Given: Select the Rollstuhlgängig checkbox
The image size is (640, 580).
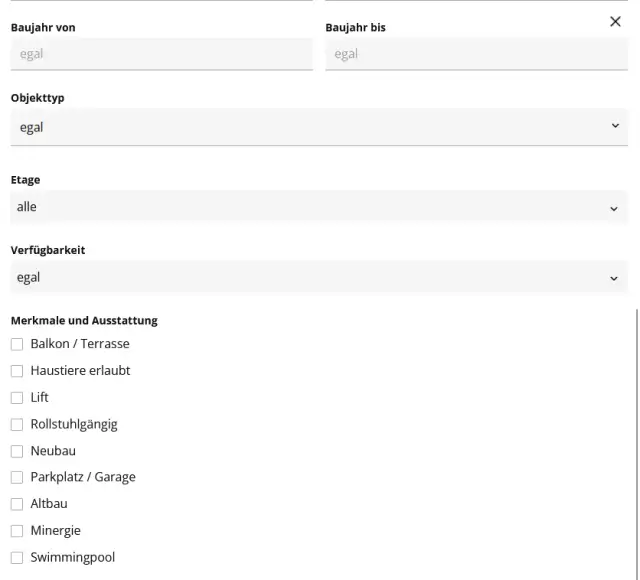Looking at the screenshot, I should (17, 424).
